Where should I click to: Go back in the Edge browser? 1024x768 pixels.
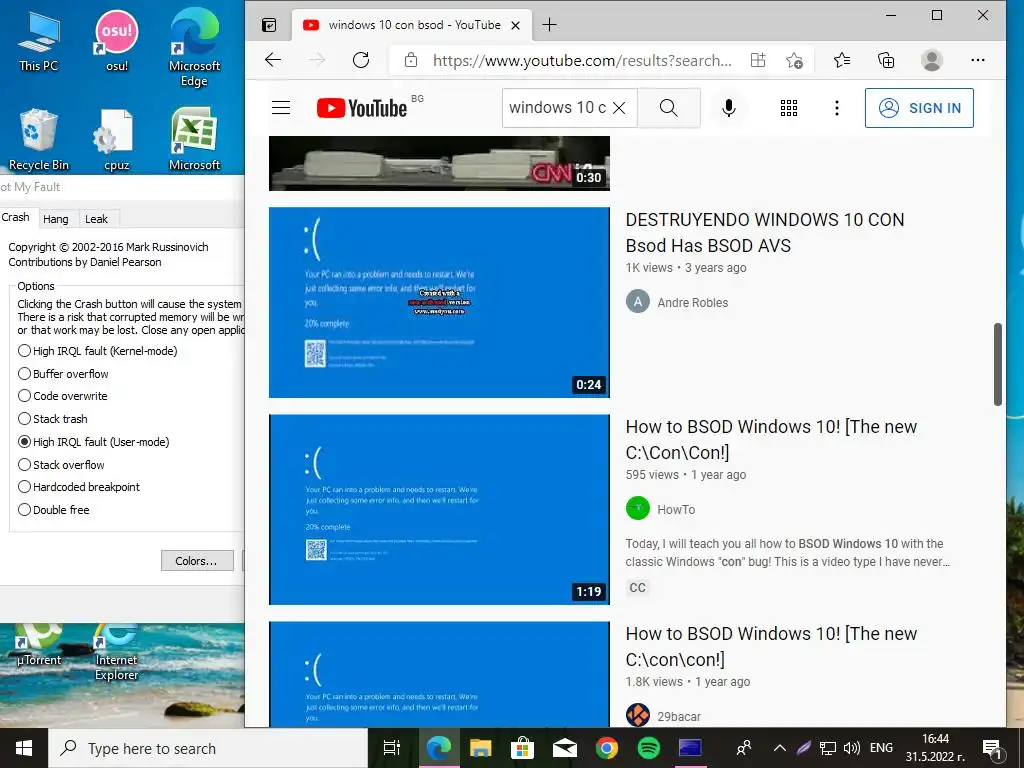273,60
